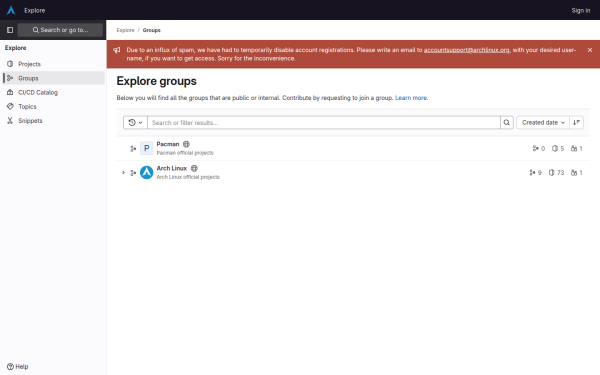Open the Pacman group
600x375 pixels.
pyautogui.click(x=168, y=144)
